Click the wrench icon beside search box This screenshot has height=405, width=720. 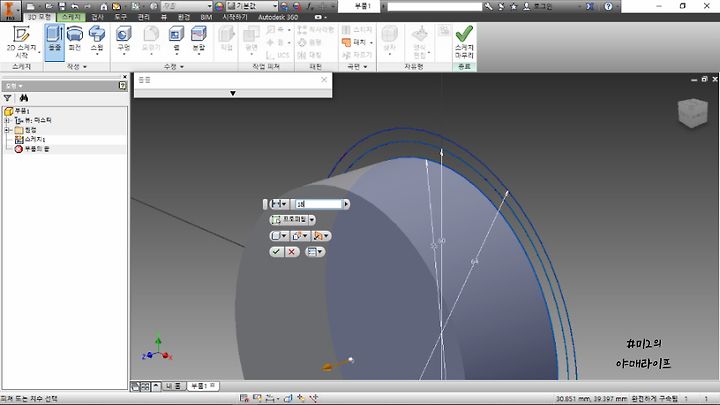(x=489, y=6)
